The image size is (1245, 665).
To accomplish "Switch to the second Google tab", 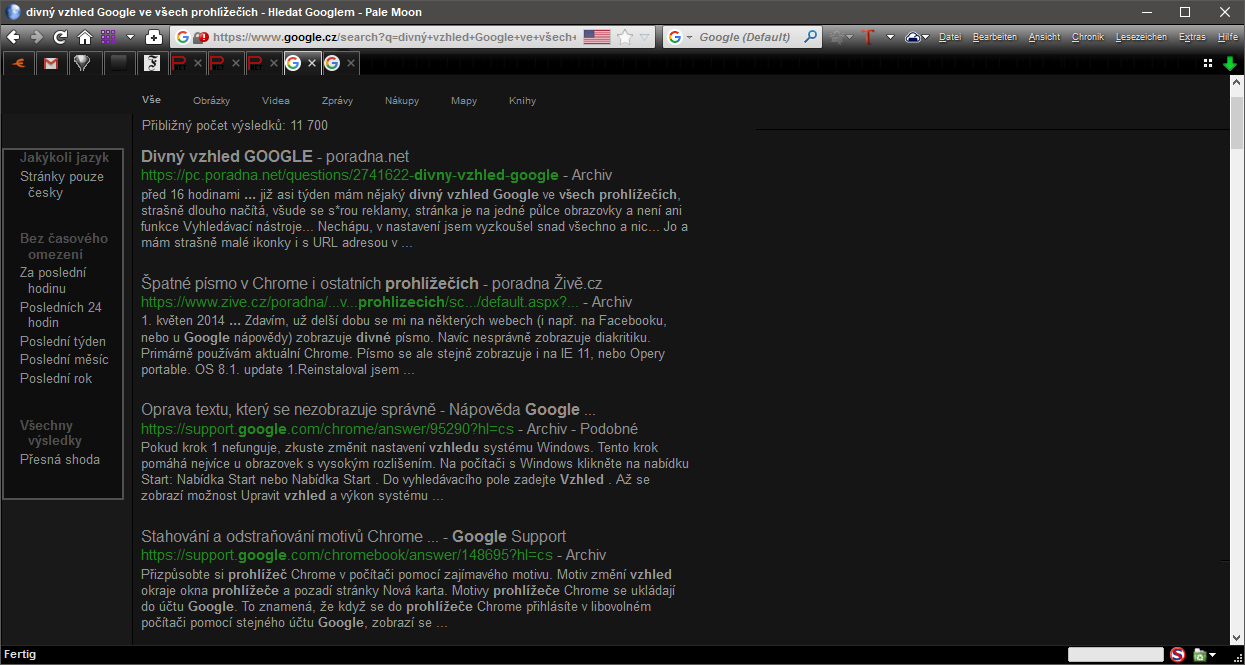I will point(340,63).
